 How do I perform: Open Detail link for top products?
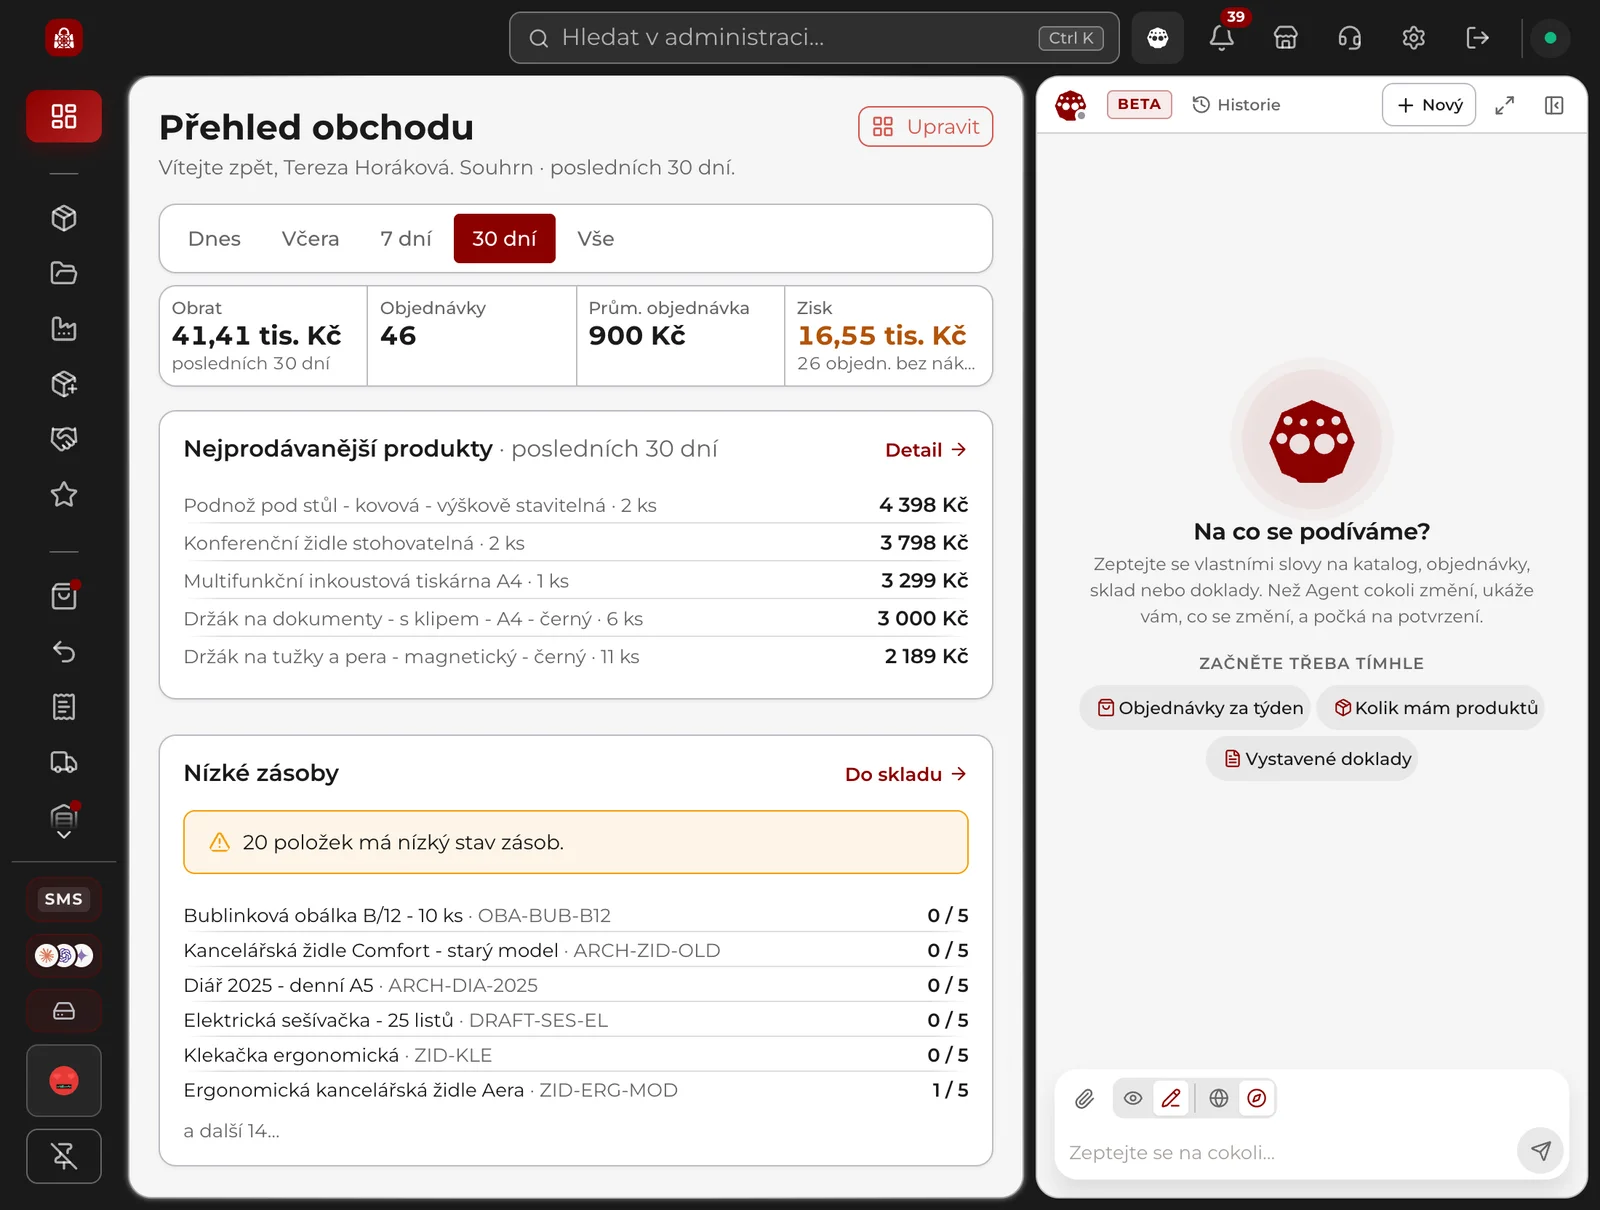(x=926, y=450)
